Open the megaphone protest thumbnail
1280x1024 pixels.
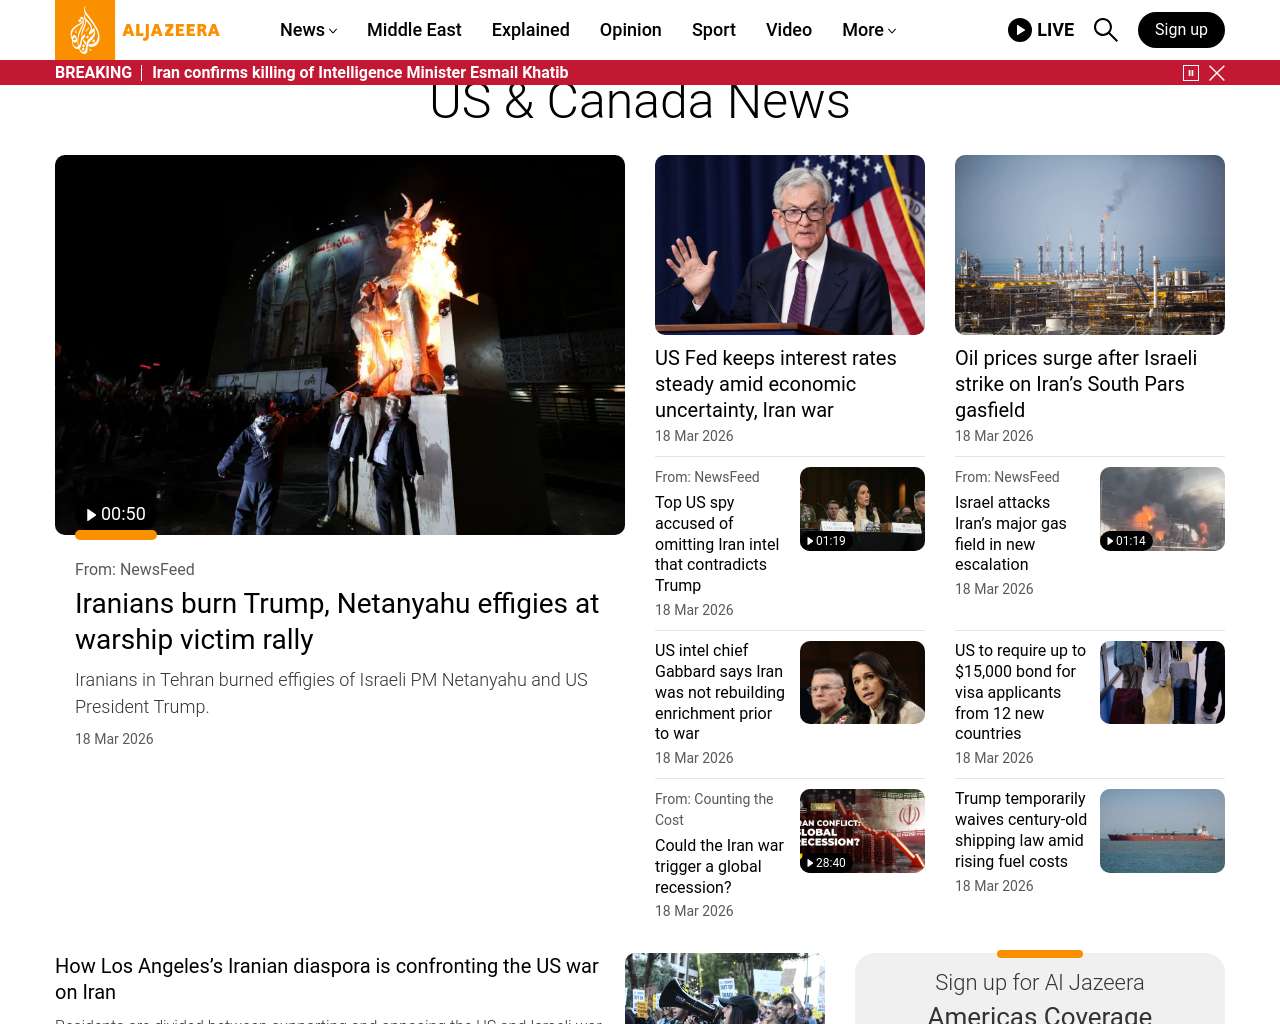(725, 989)
